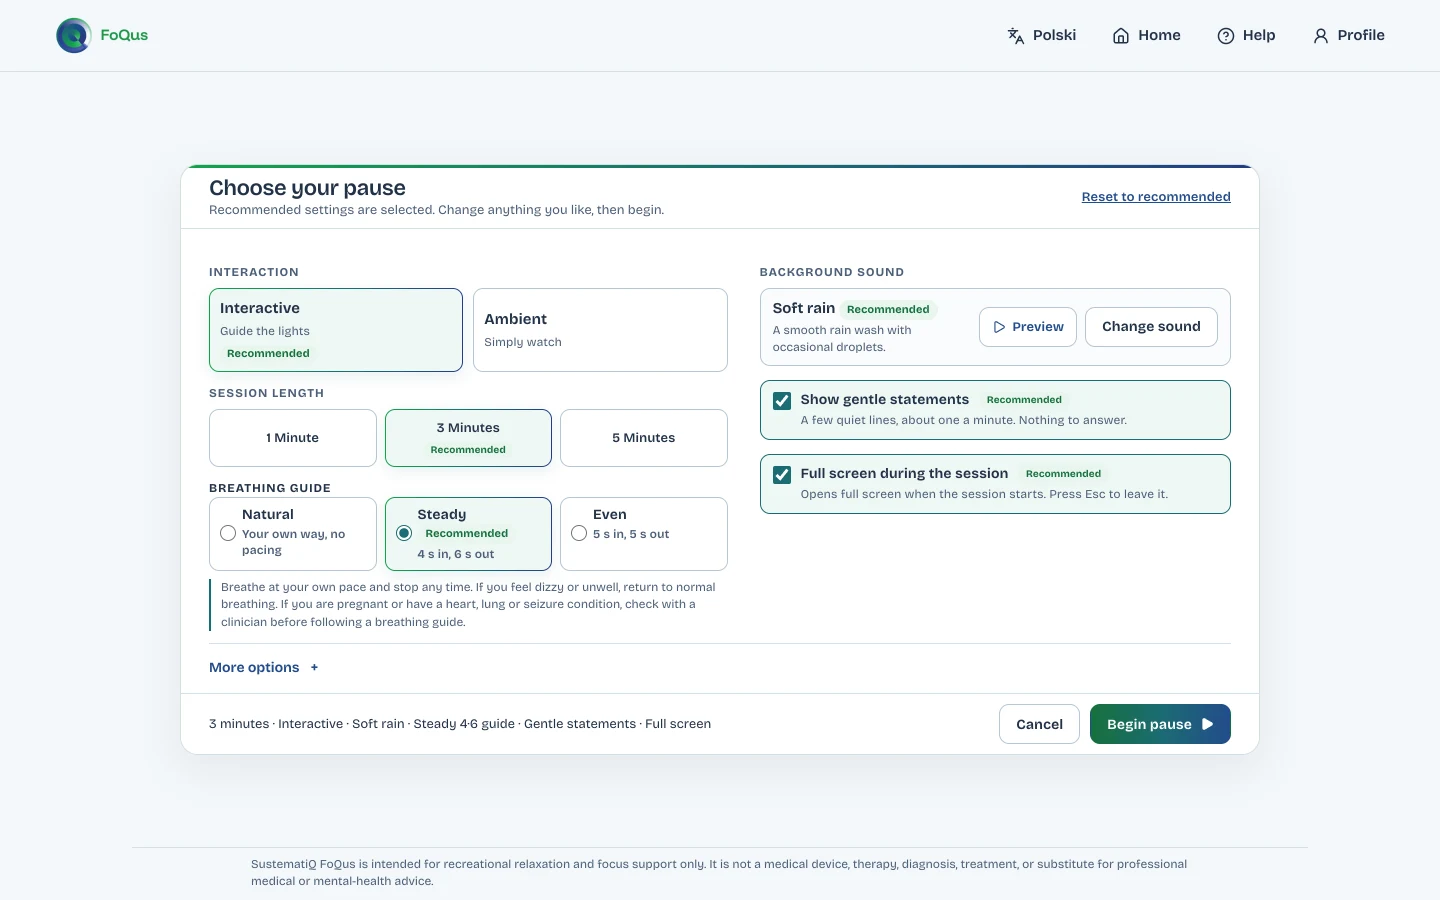Viewport: 1440px width, 900px height.
Task: Click the play triangle icon in Preview
Action: 999,327
